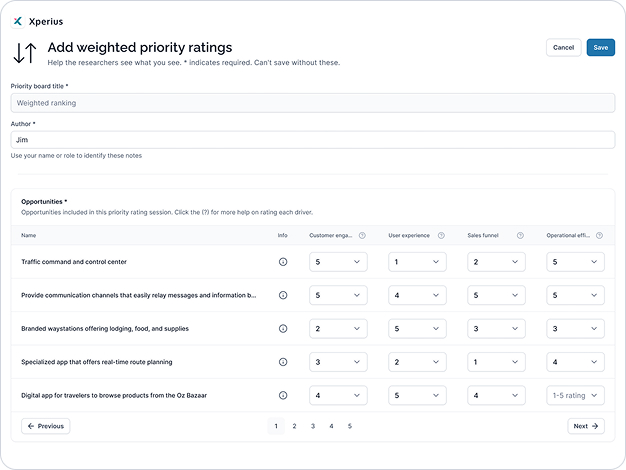Open Sales funnel rating for Digital app row

click(496, 395)
